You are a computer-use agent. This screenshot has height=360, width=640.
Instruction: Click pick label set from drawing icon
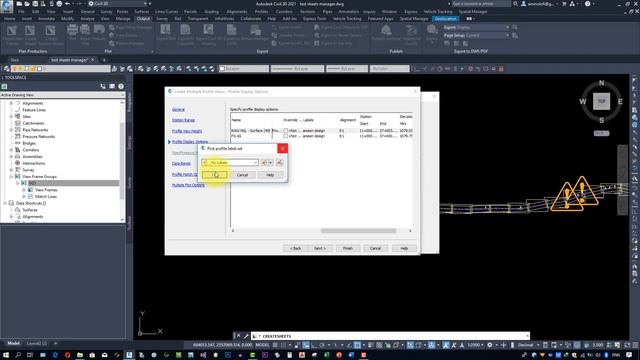279,162
